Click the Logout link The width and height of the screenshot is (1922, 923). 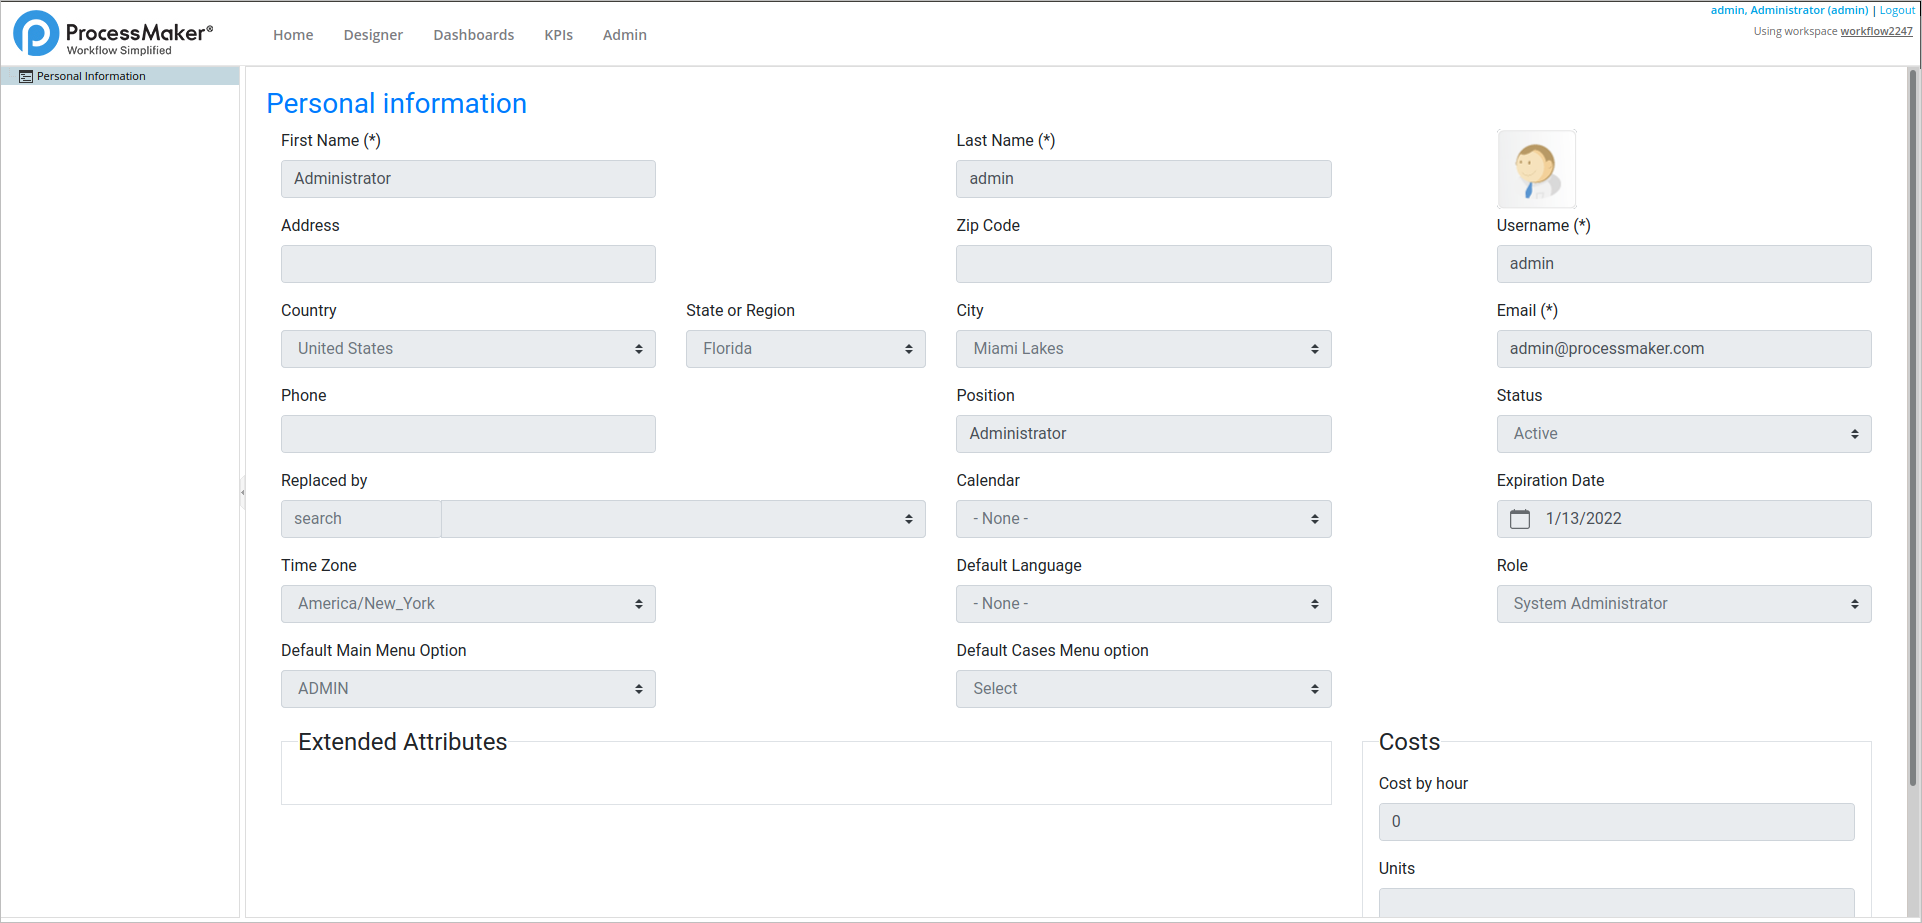(1896, 10)
